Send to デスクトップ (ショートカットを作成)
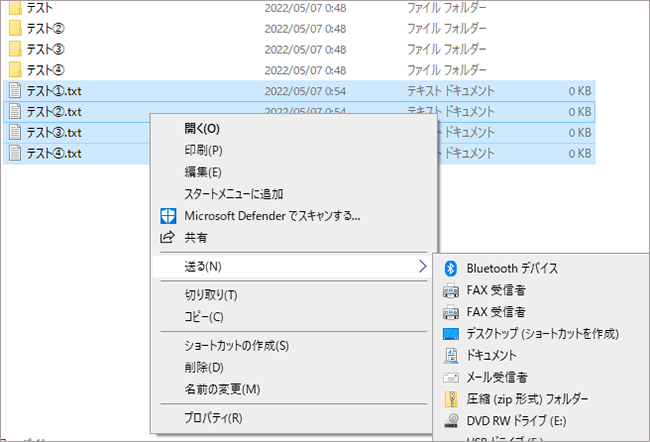 coord(542,334)
